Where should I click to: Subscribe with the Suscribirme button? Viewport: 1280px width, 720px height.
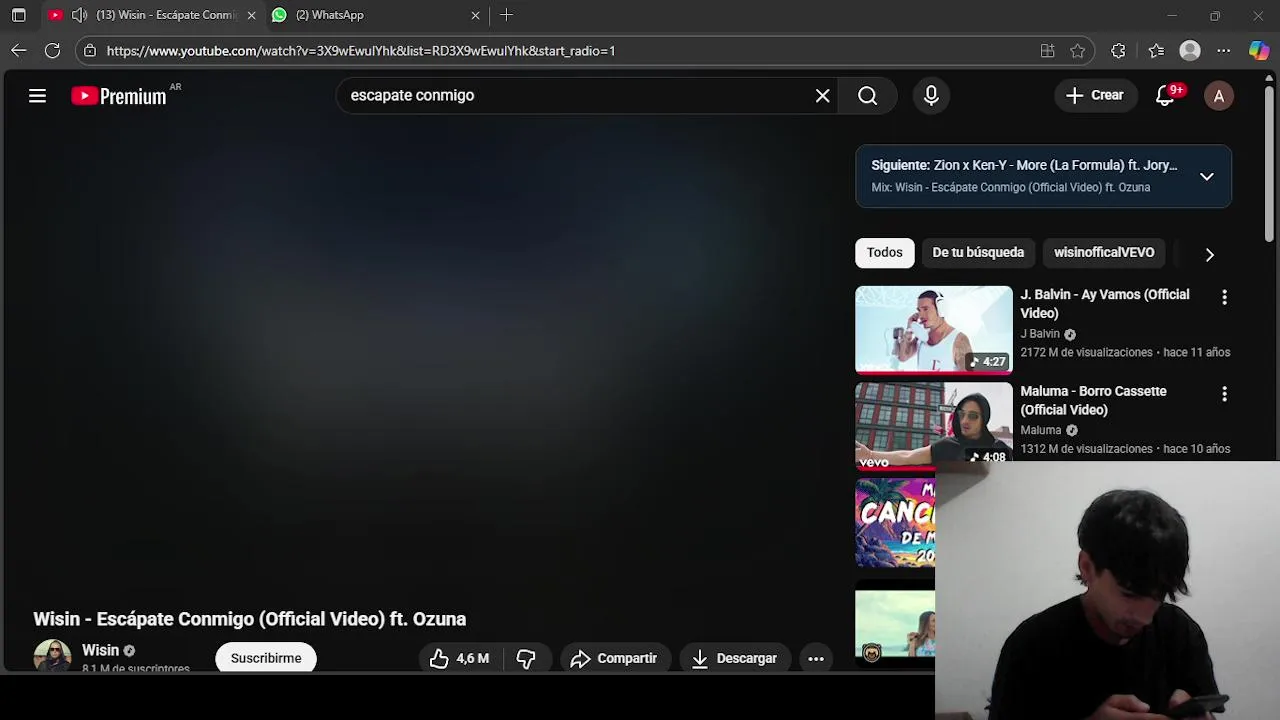[266, 658]
